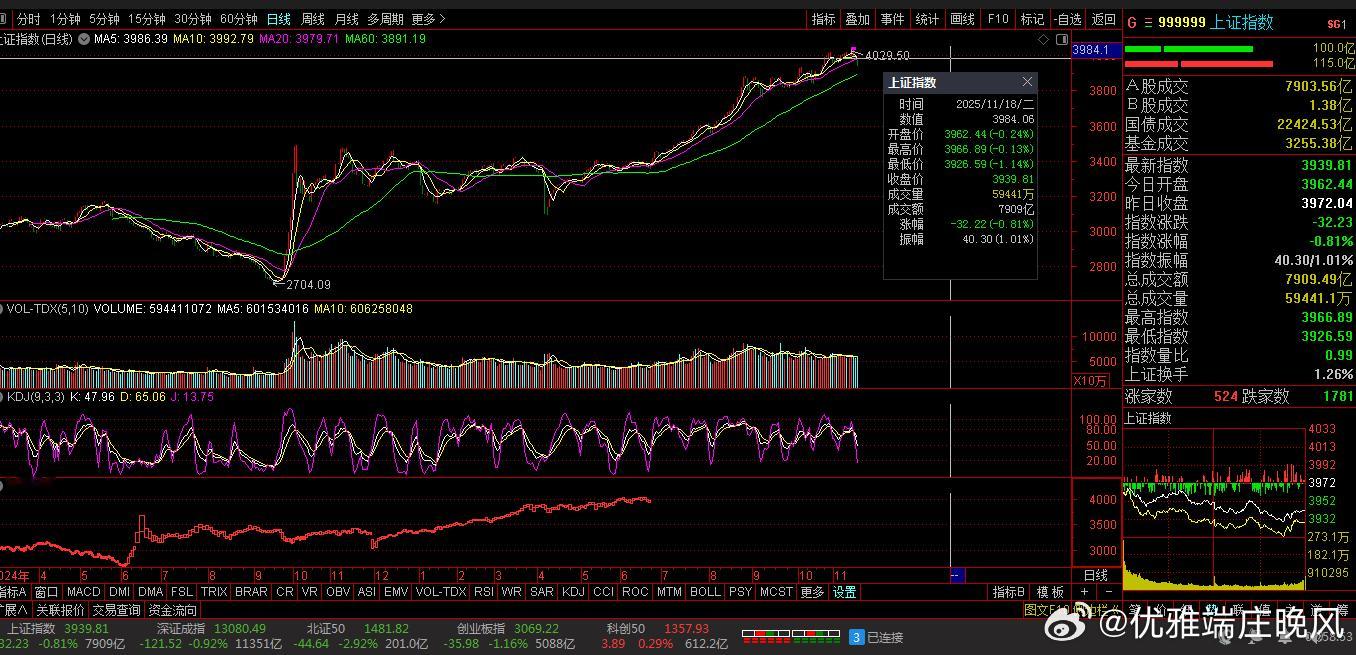
Task: Open the 叠加 overlay option
Action: (x=857, y=19)
